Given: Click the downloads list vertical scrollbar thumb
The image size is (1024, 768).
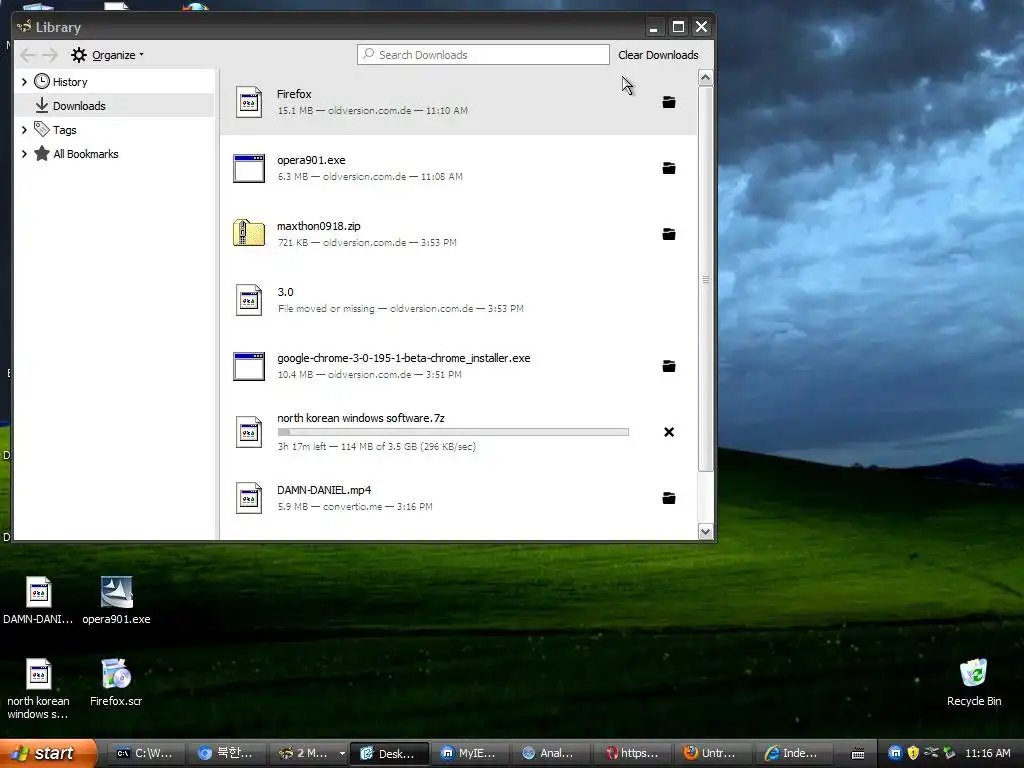Looking at the screenshot, I should pos(705,279).
